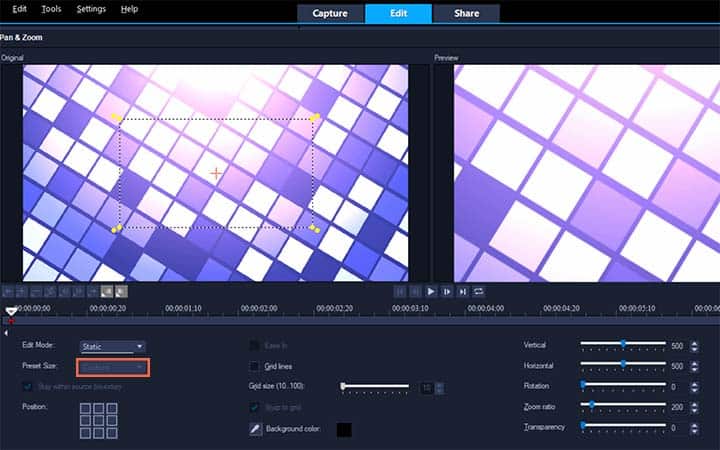Image resolution: width=720 pixels, height=450 pixels.
Task: Select the Edit workspace tab
Action: click(x=398, y=13)
